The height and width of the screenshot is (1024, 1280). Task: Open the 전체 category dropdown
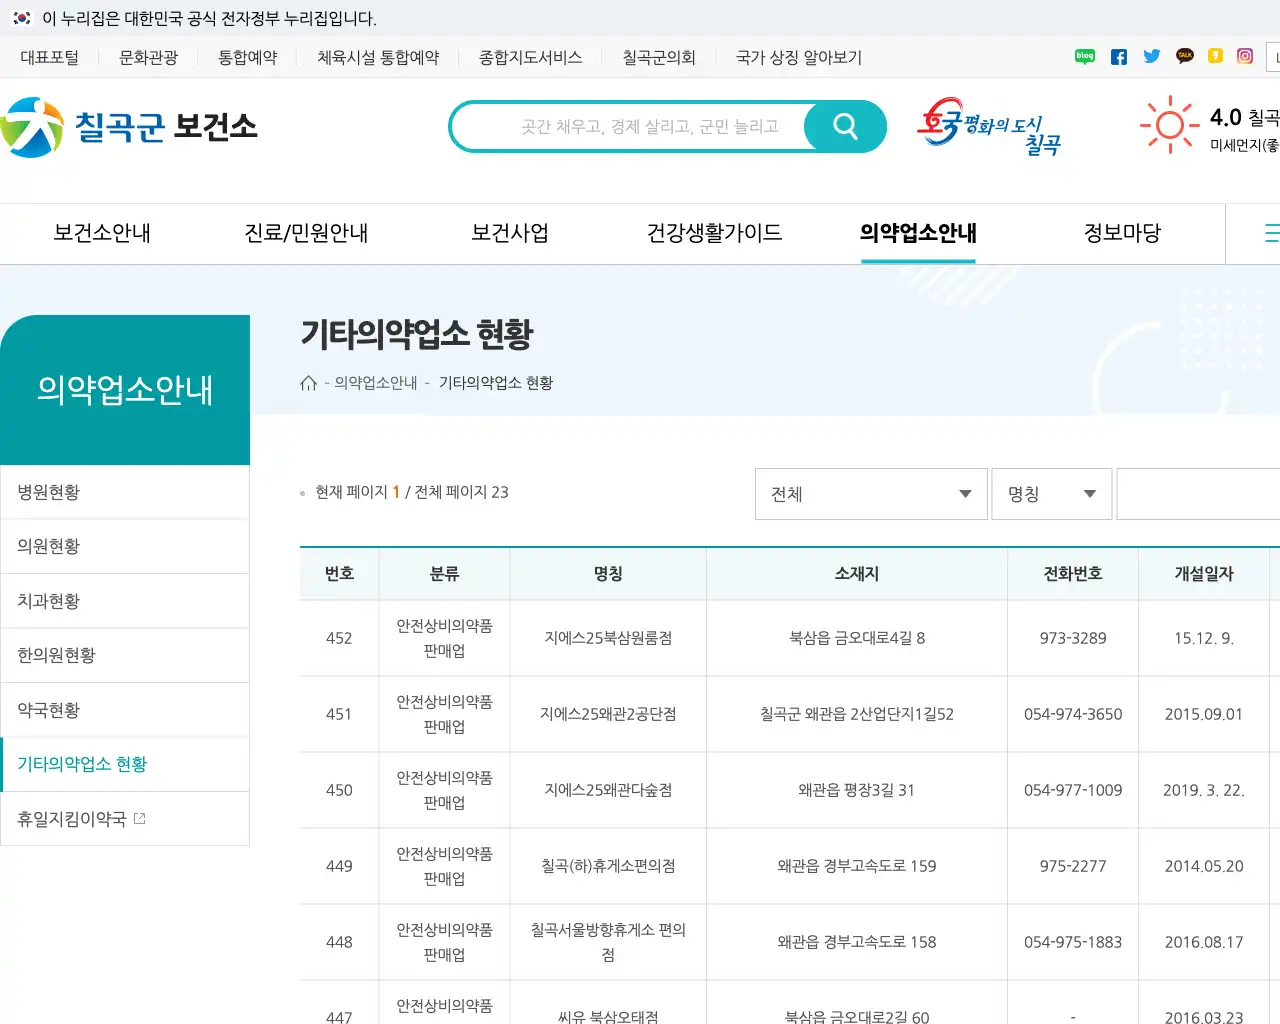(x=870, y=494)
